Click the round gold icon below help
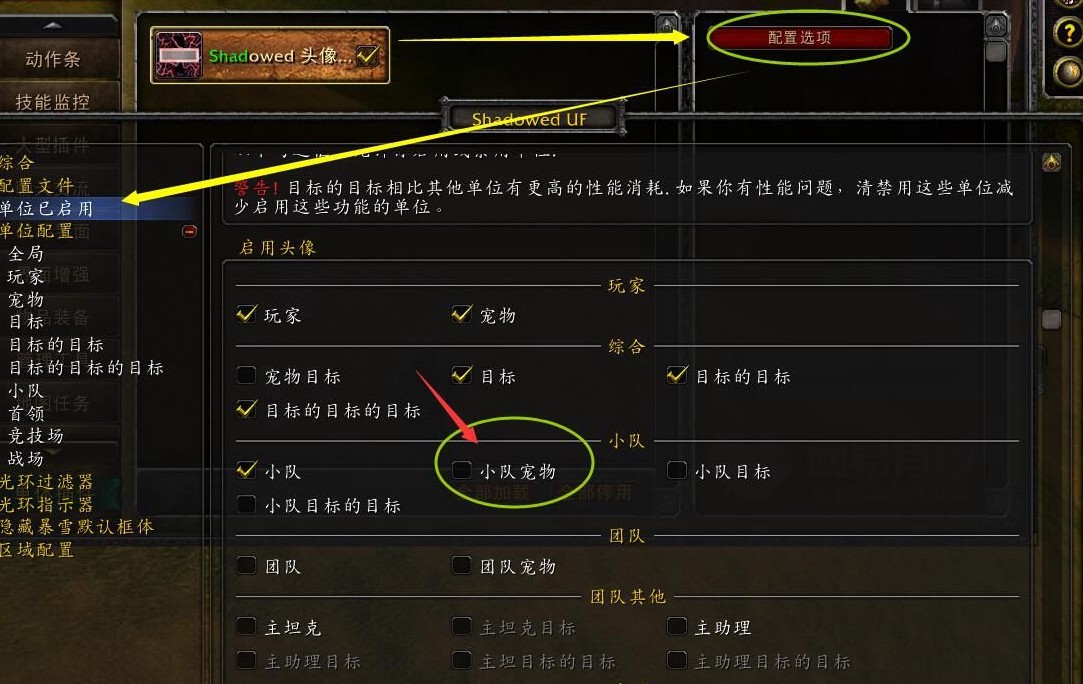 (1069, 72)
